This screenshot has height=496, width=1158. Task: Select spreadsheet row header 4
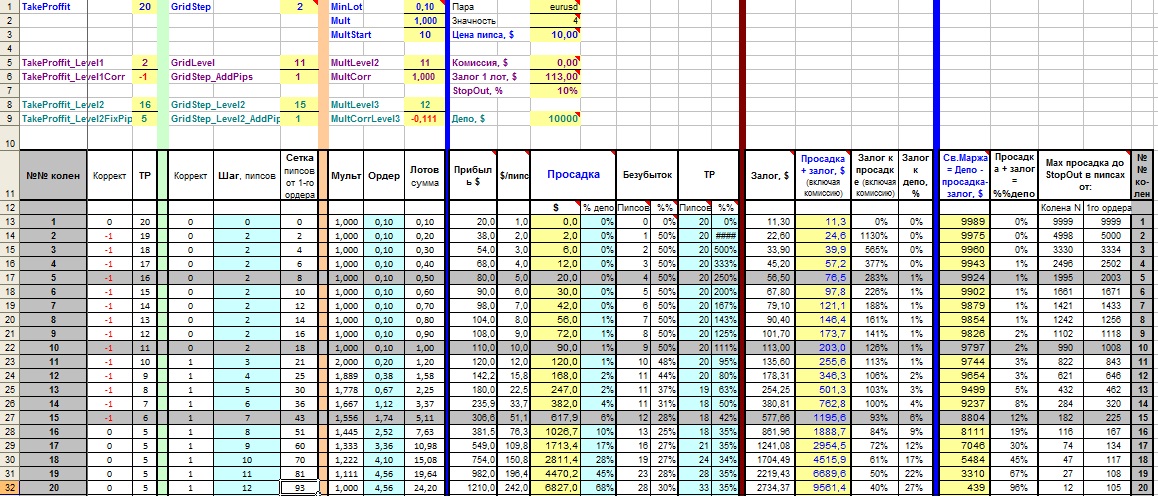(9, 49)
